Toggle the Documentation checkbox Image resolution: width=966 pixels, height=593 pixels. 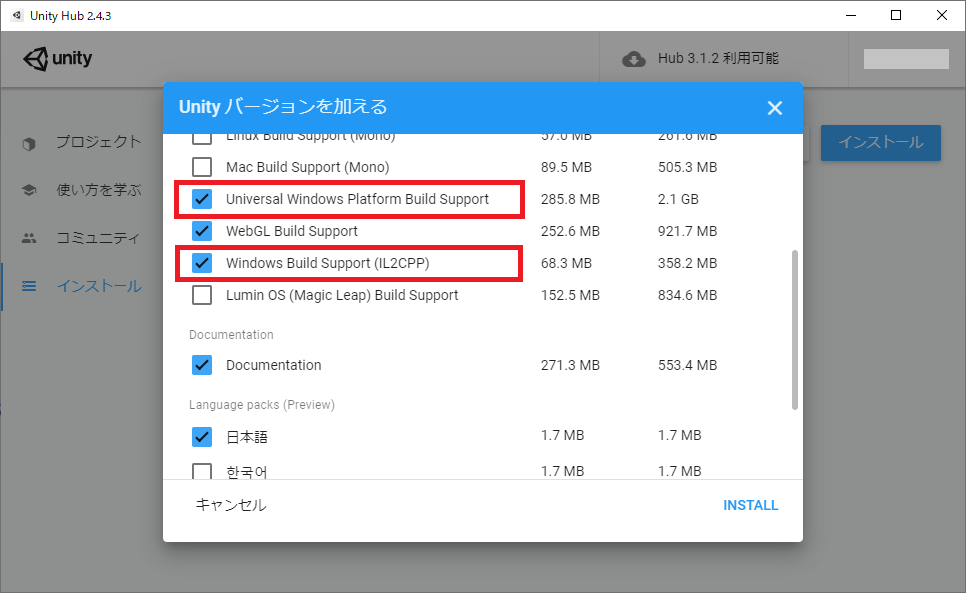tap(202, 365)
